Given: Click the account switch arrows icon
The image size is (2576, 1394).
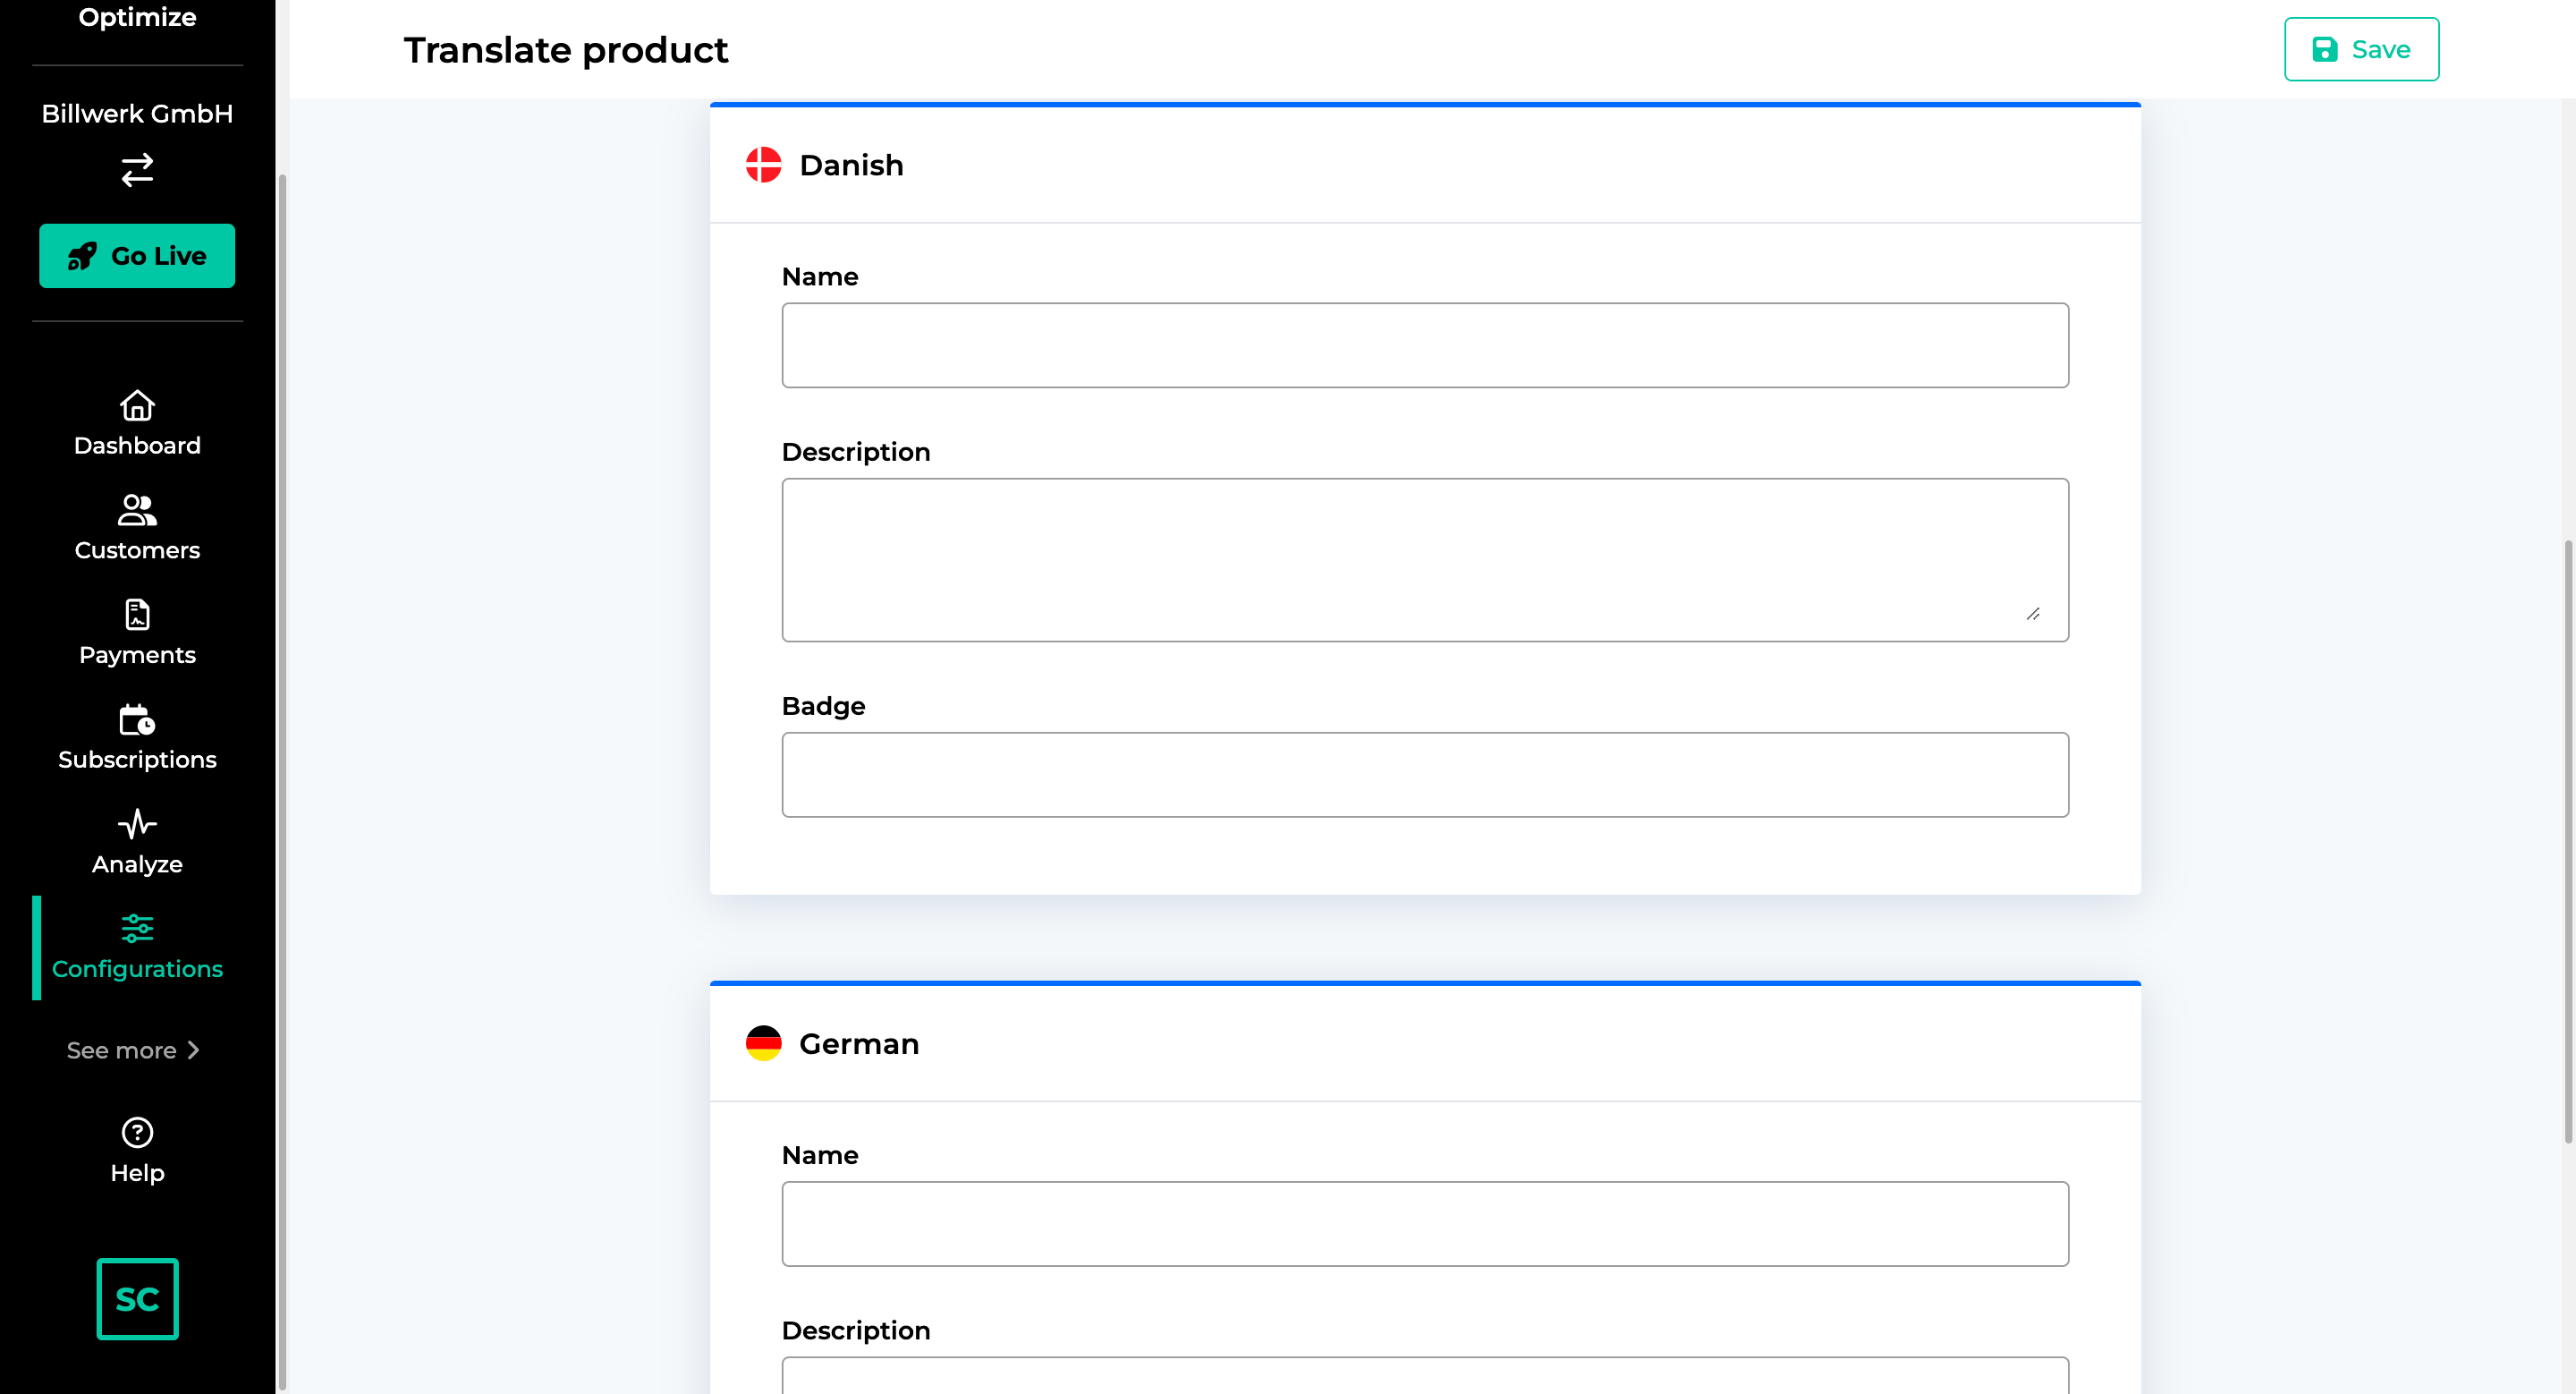Looking at the screenshot, I should click(137, 170).
